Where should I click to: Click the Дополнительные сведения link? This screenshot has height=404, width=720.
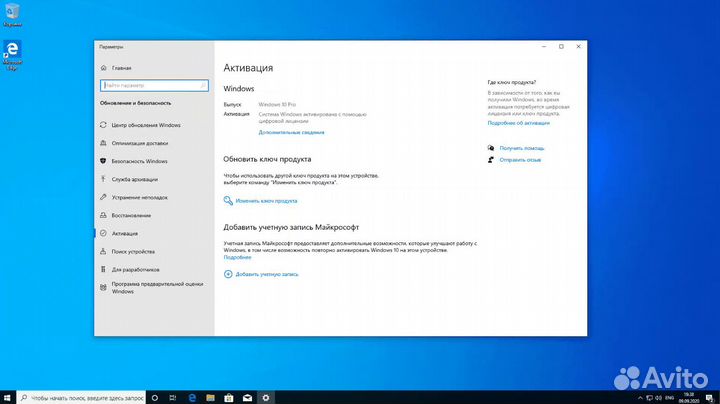point(291,132)
